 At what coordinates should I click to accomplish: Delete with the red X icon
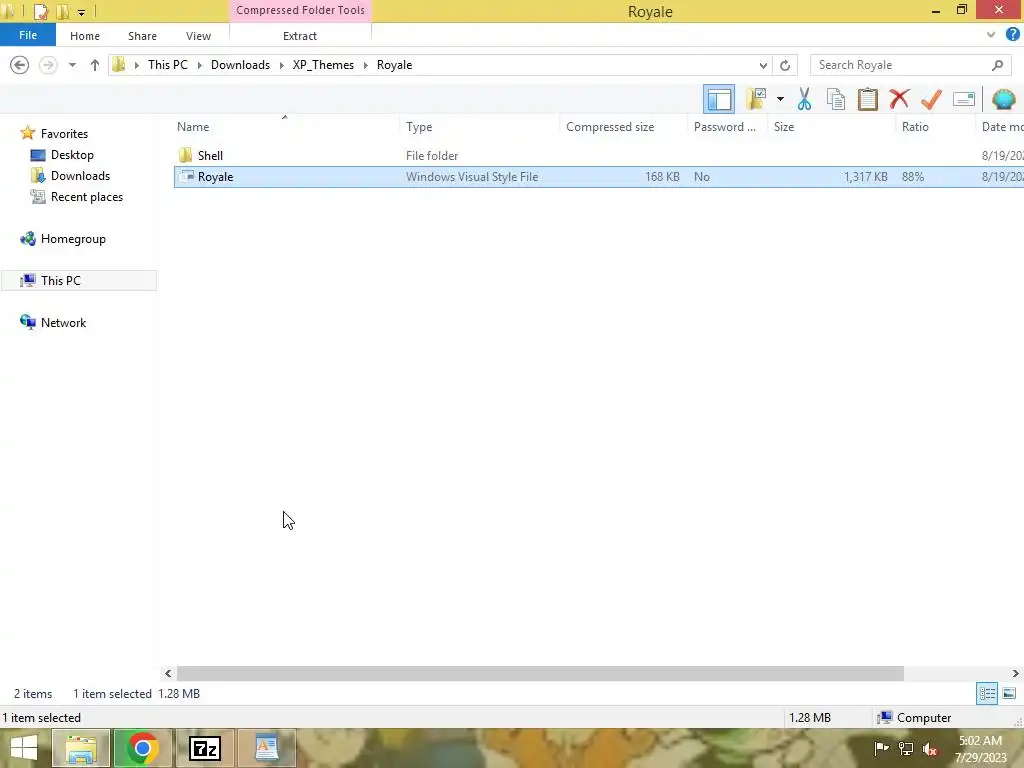[899, 99]
